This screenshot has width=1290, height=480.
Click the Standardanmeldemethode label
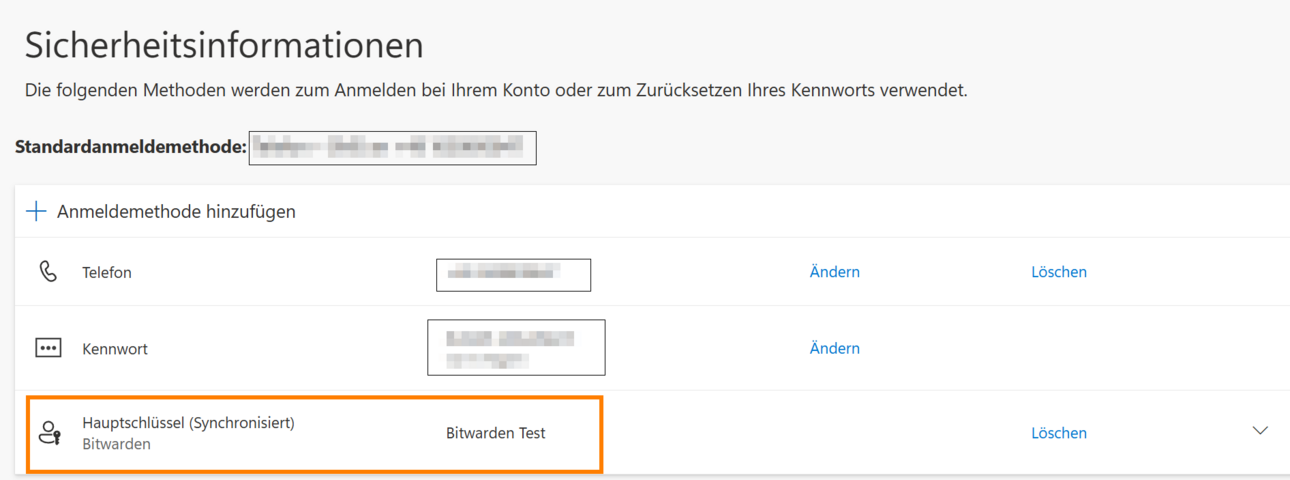pyautogui.click(x=131, y=148)
